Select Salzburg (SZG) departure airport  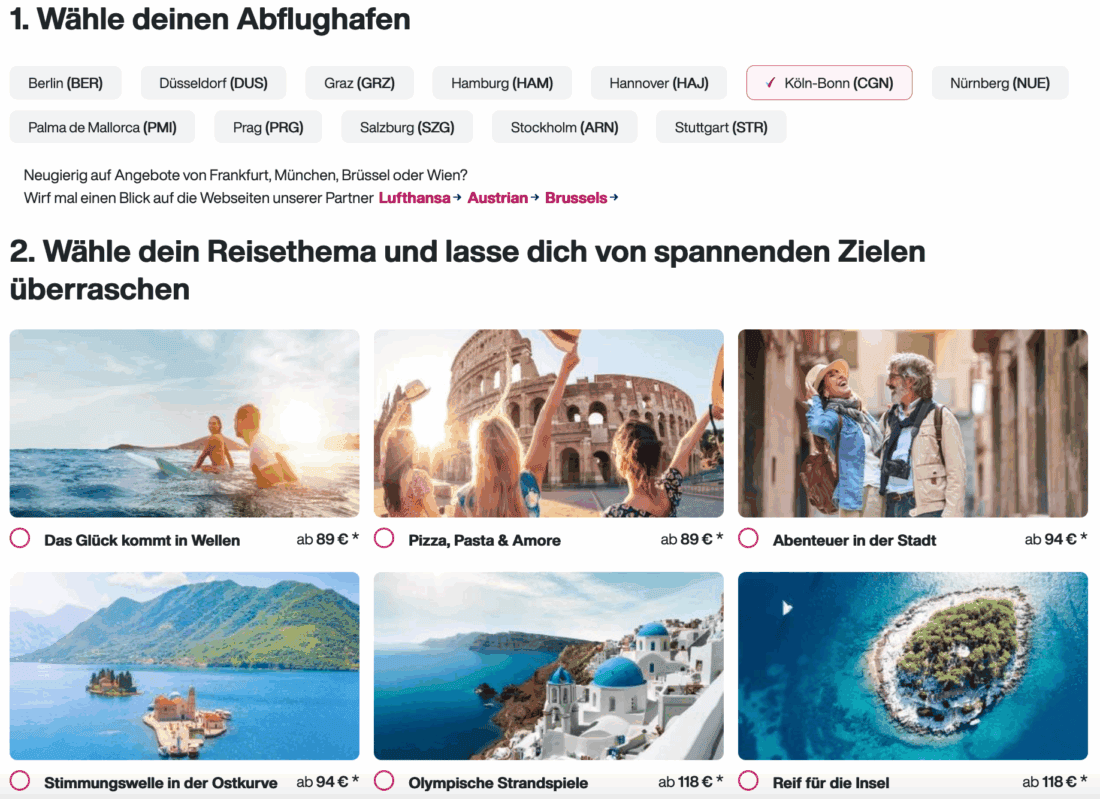click(407, 127)
